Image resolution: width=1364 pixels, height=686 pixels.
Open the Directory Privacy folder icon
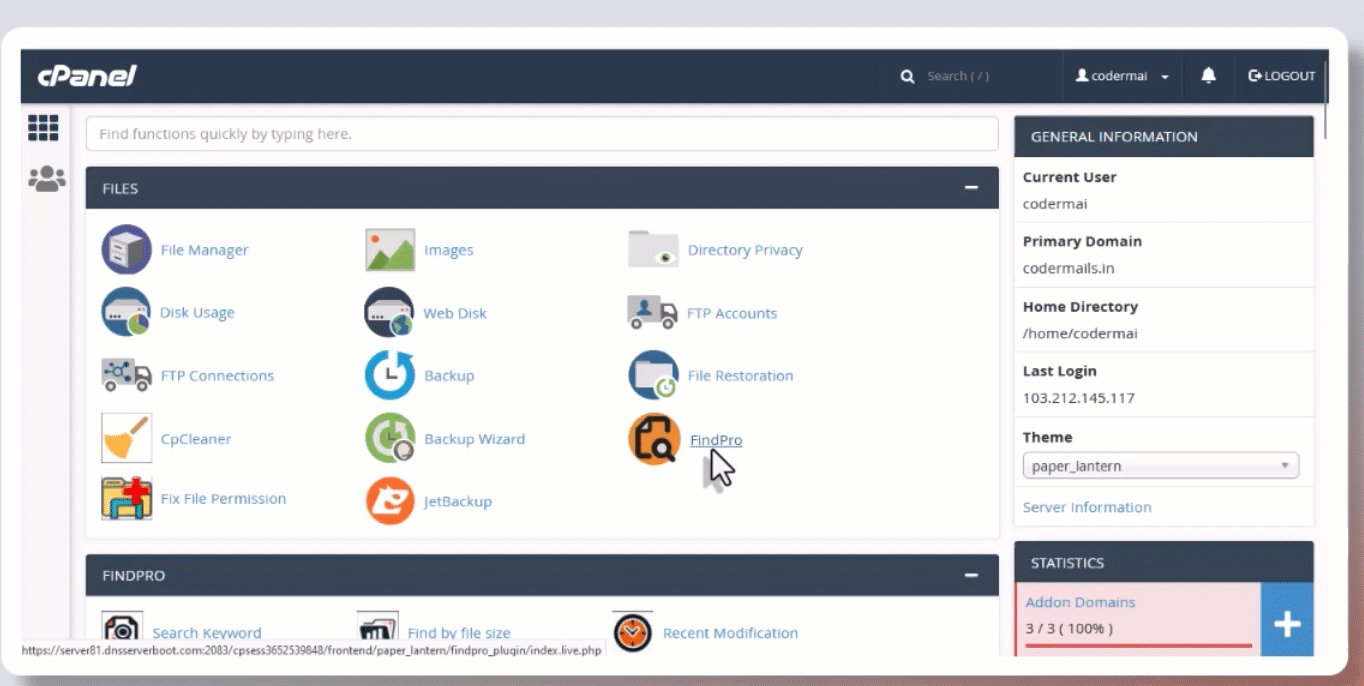(653, 249)
